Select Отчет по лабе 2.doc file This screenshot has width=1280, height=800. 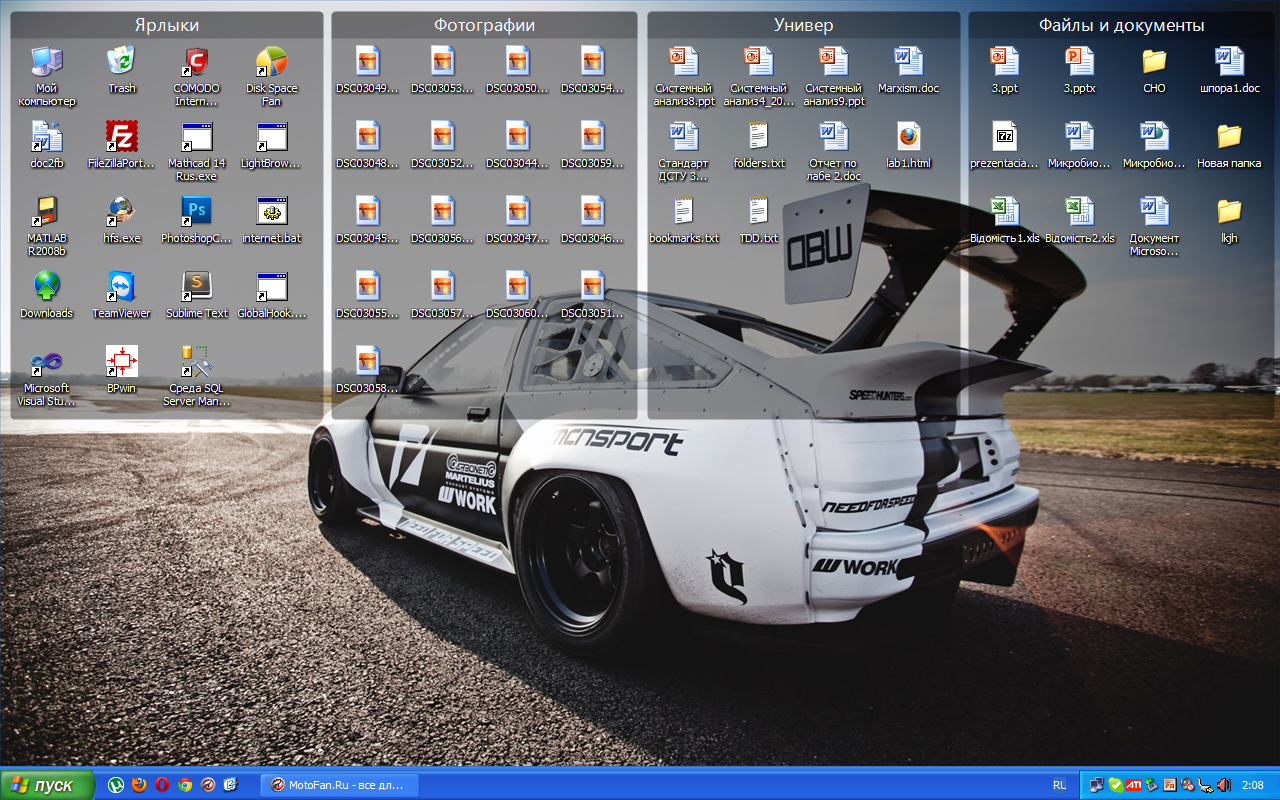834,137
